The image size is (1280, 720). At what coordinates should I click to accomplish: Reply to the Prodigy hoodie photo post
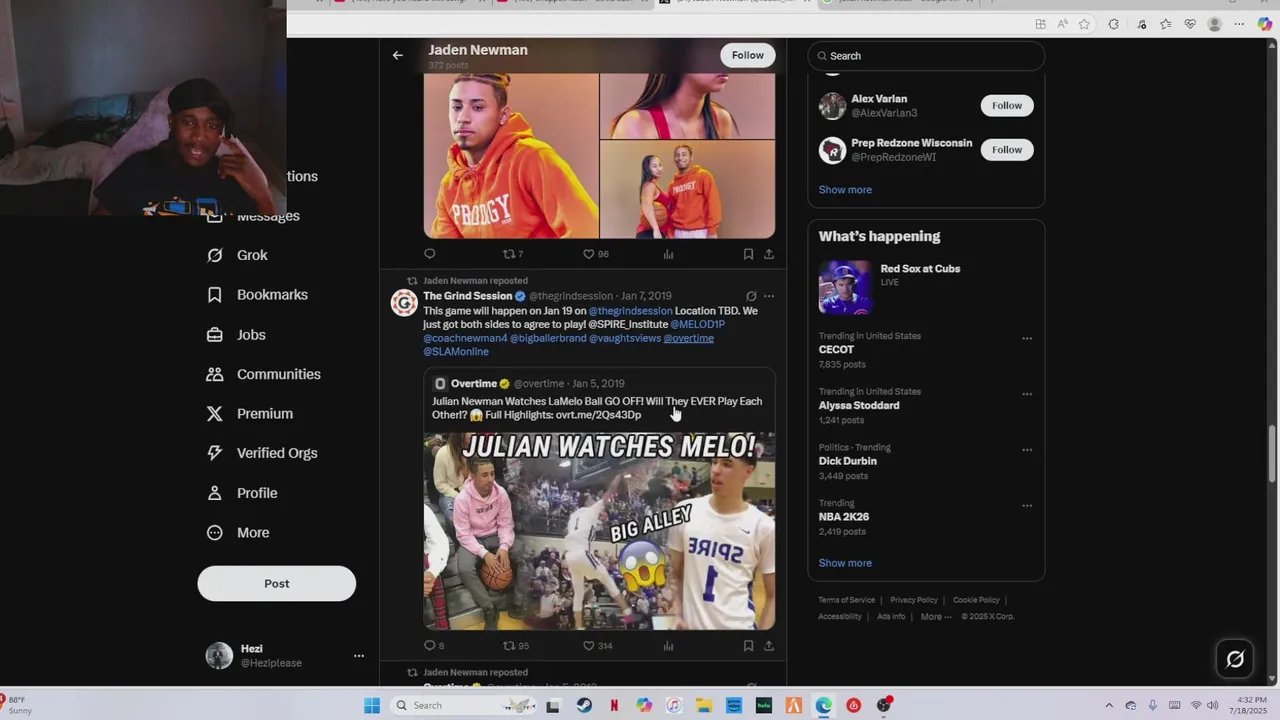click(430, 254)
